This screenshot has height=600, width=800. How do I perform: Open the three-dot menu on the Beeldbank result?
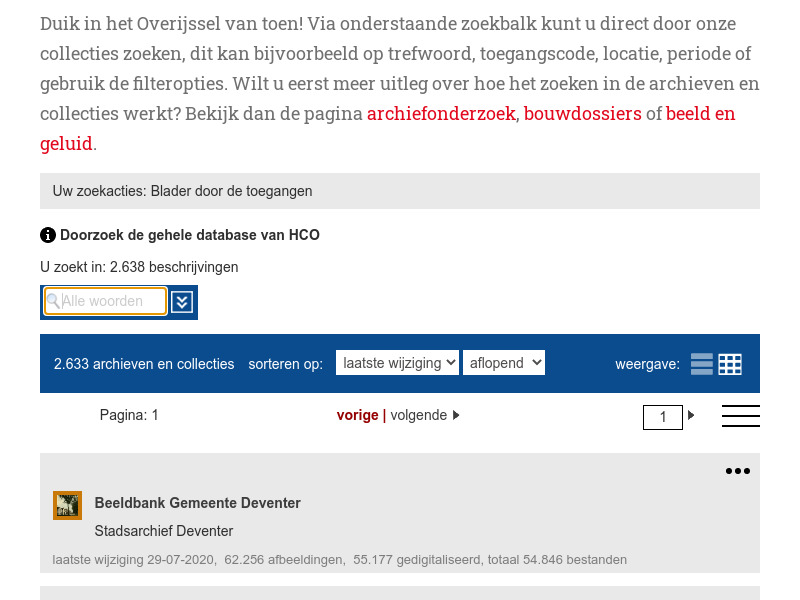click(737, 470)
